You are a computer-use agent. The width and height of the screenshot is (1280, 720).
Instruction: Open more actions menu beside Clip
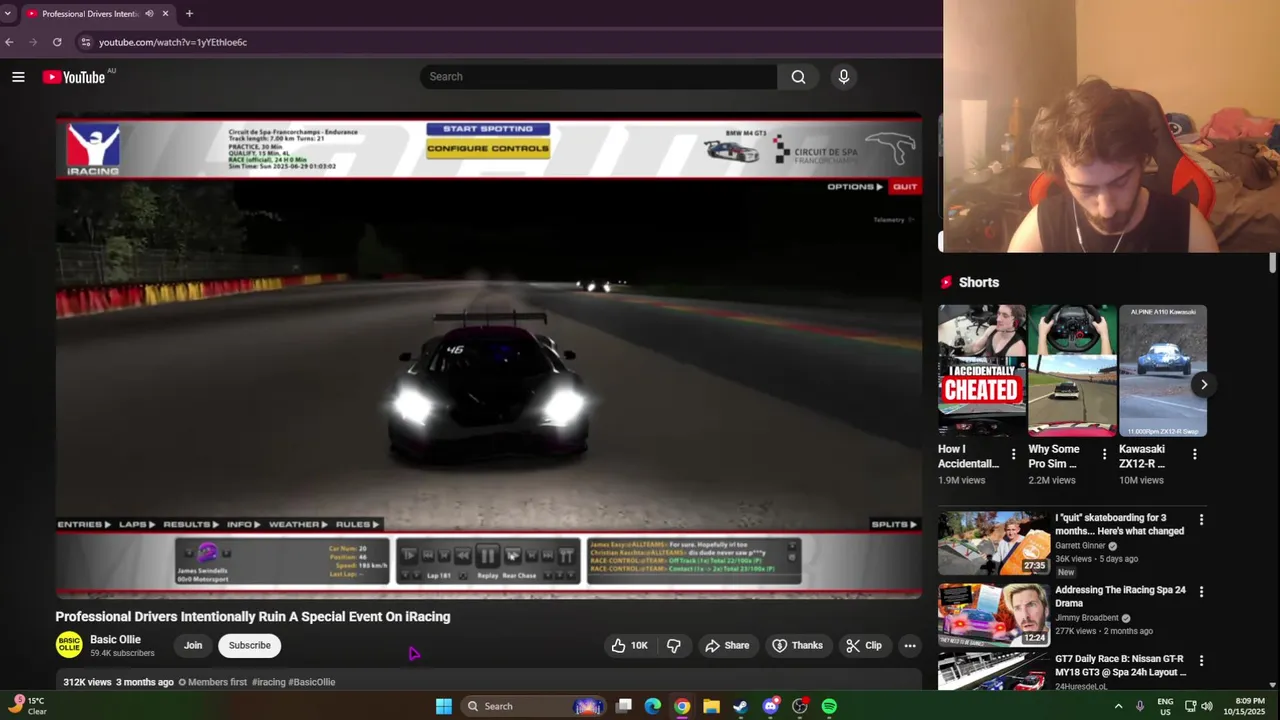tap(910, 646)
